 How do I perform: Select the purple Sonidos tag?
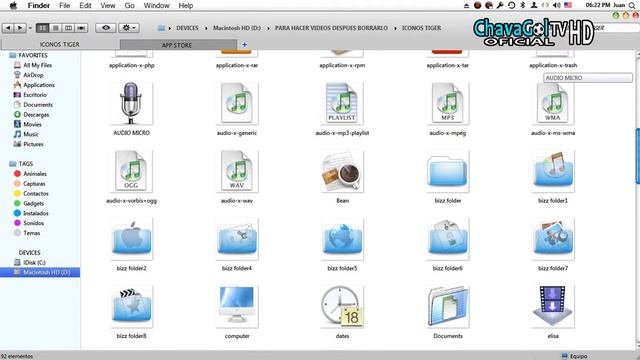coord(29,223)
